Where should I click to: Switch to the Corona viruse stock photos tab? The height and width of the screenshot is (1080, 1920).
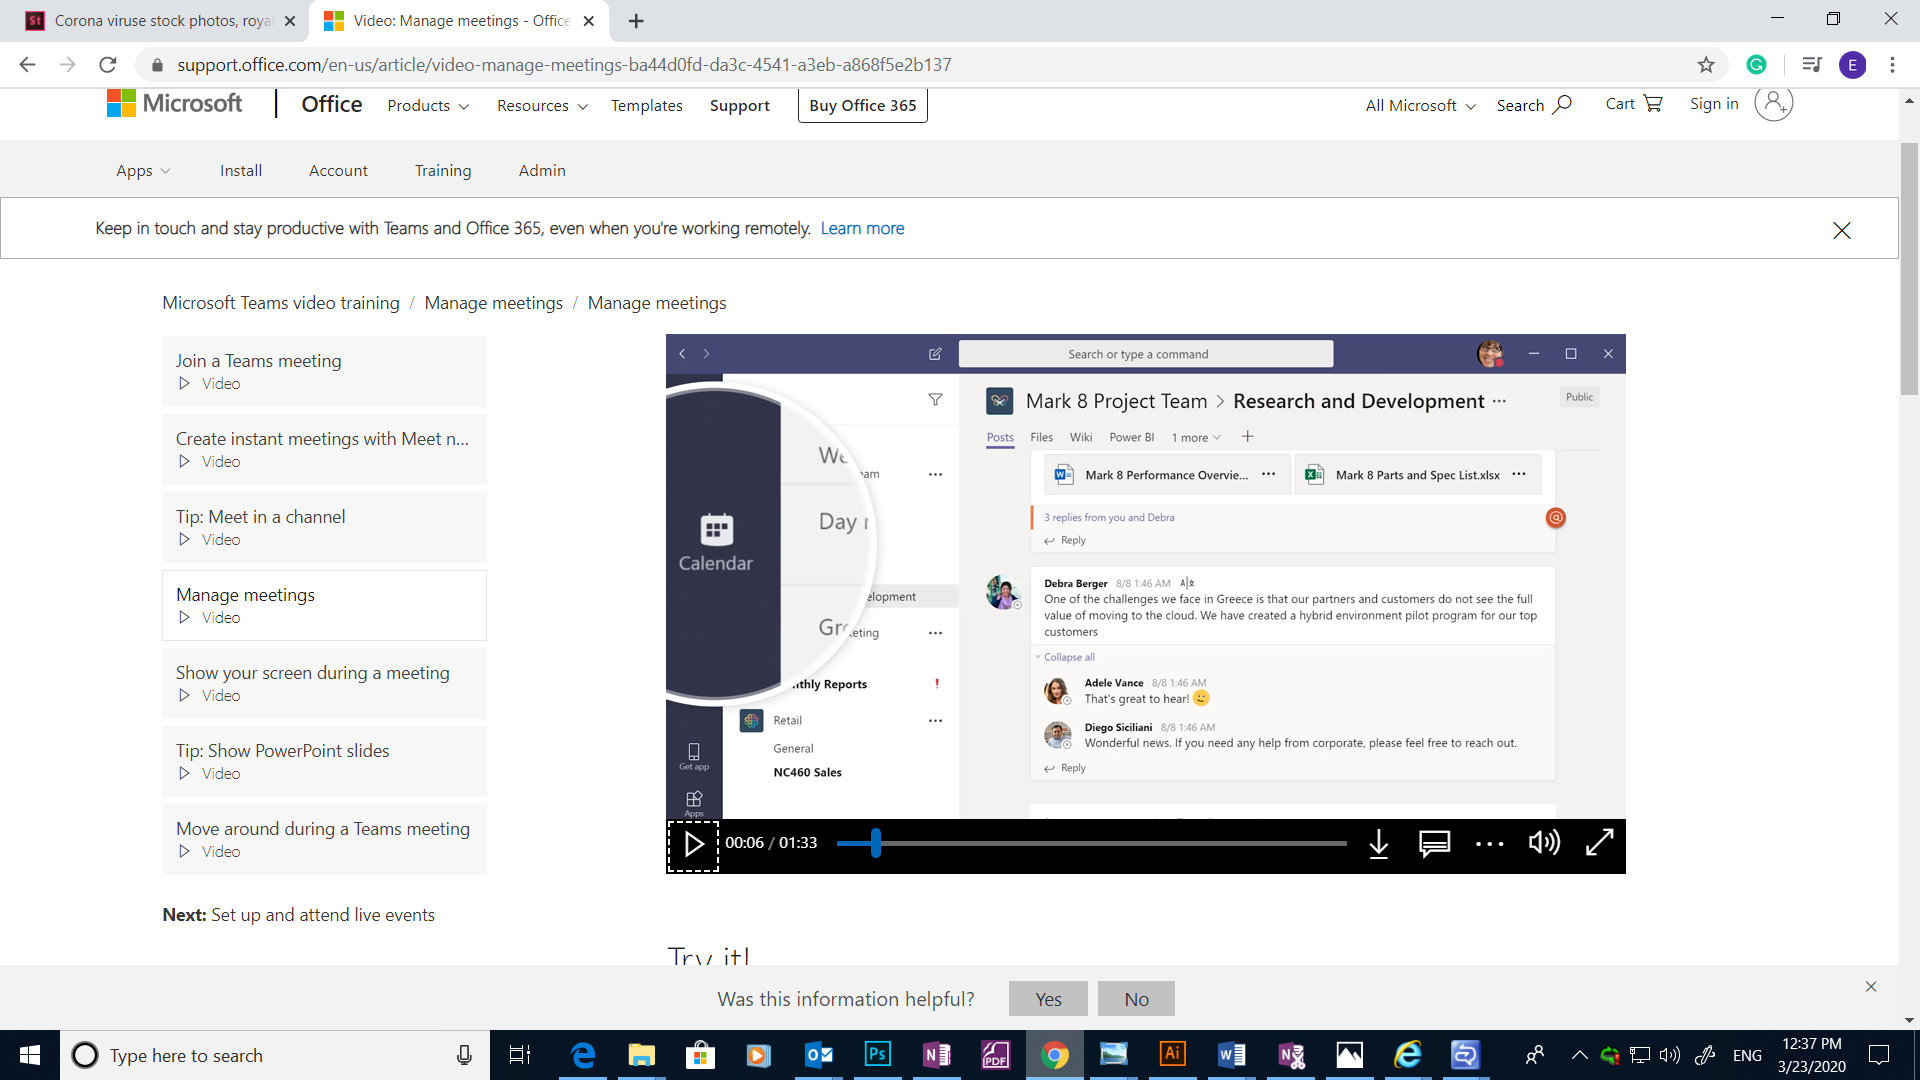click(160, 20)
